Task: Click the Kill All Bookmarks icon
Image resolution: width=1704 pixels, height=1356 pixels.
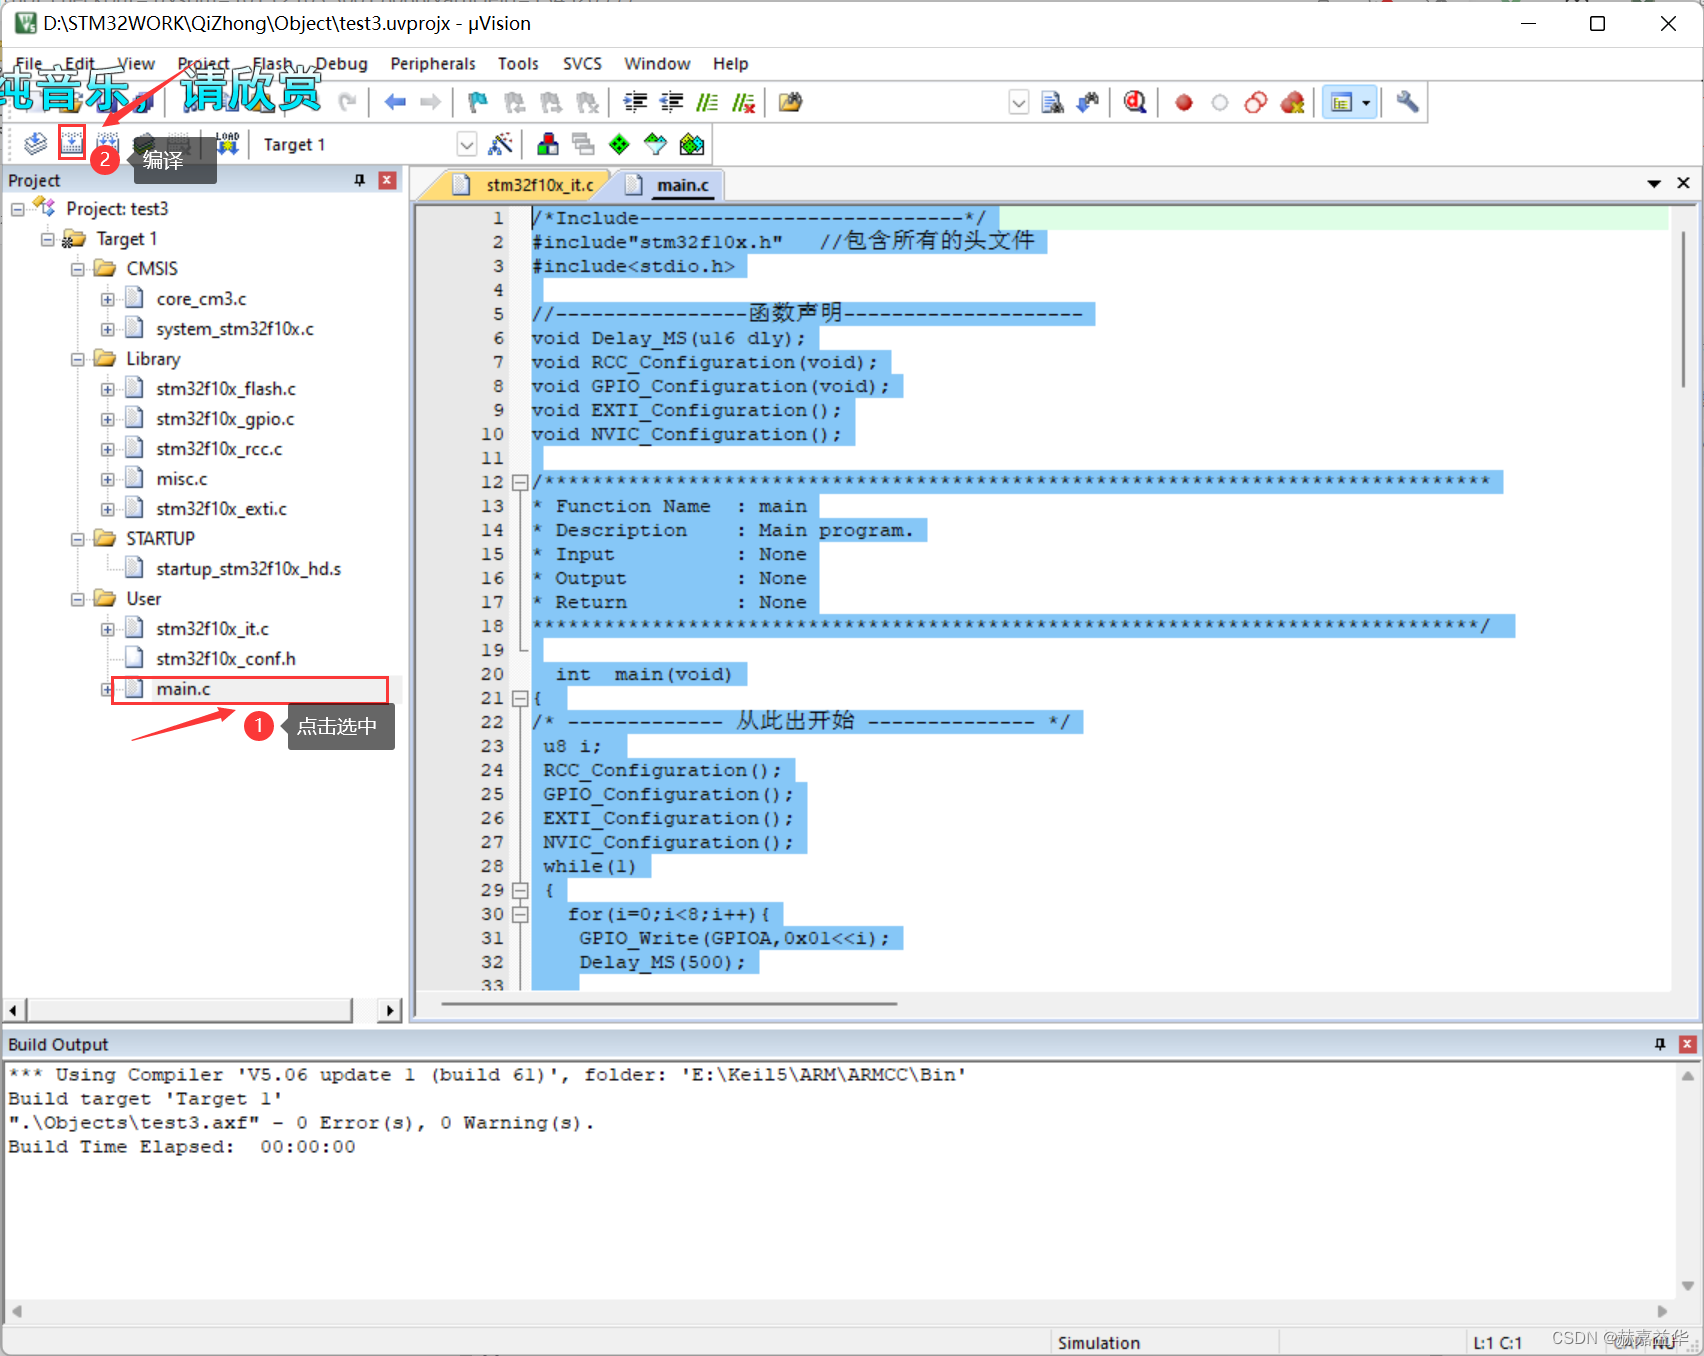Action: [586, 101]
